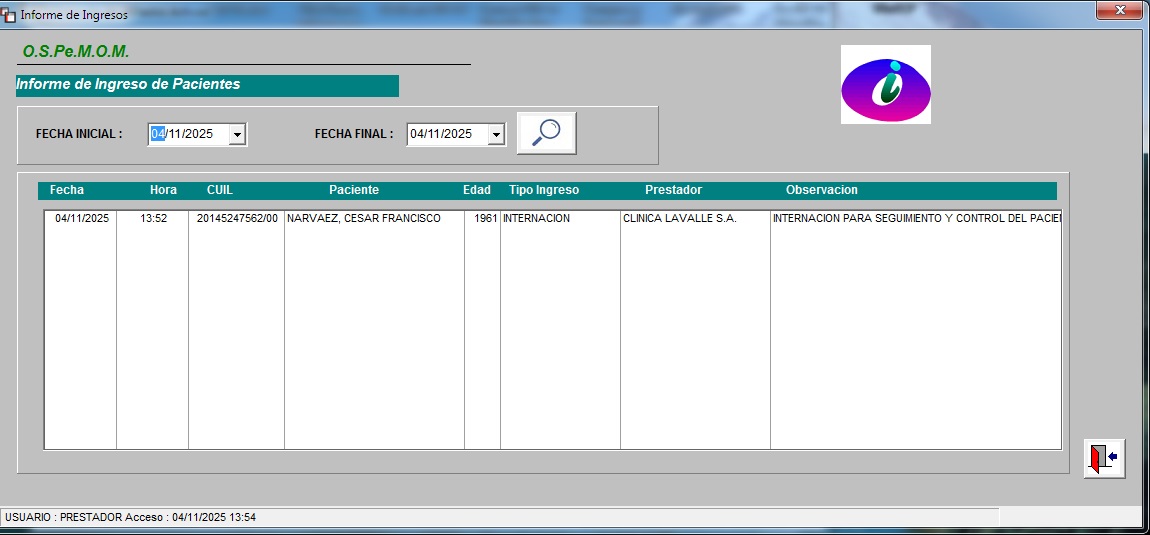Open the FECHA INICIAL date dropdown
The height and width of the screenshot is (535, 1150).
tap(237, 134)
